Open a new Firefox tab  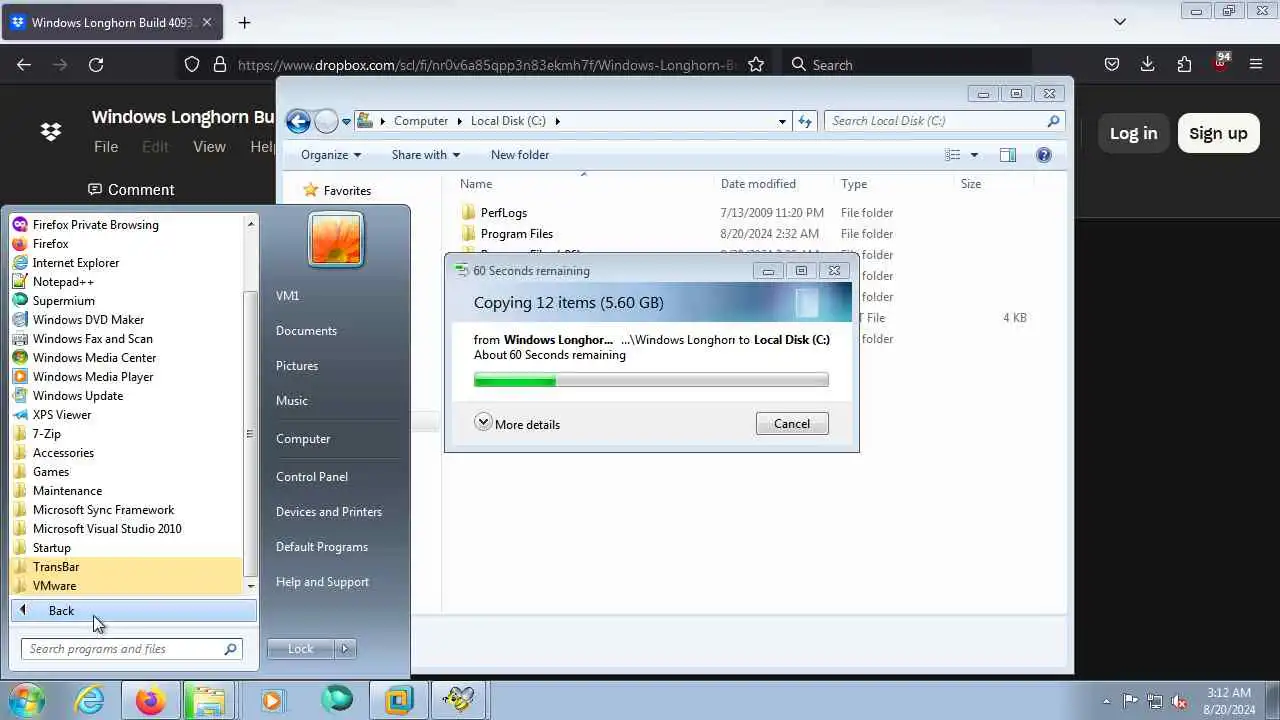pos(244,22)
